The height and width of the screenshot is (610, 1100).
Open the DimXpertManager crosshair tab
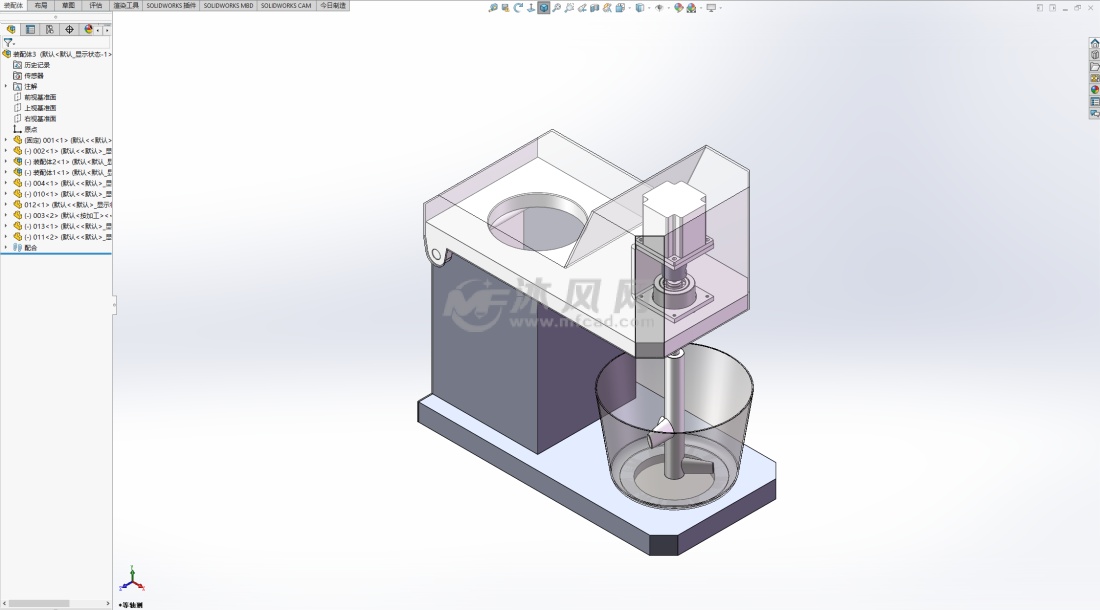coord(69,30)
